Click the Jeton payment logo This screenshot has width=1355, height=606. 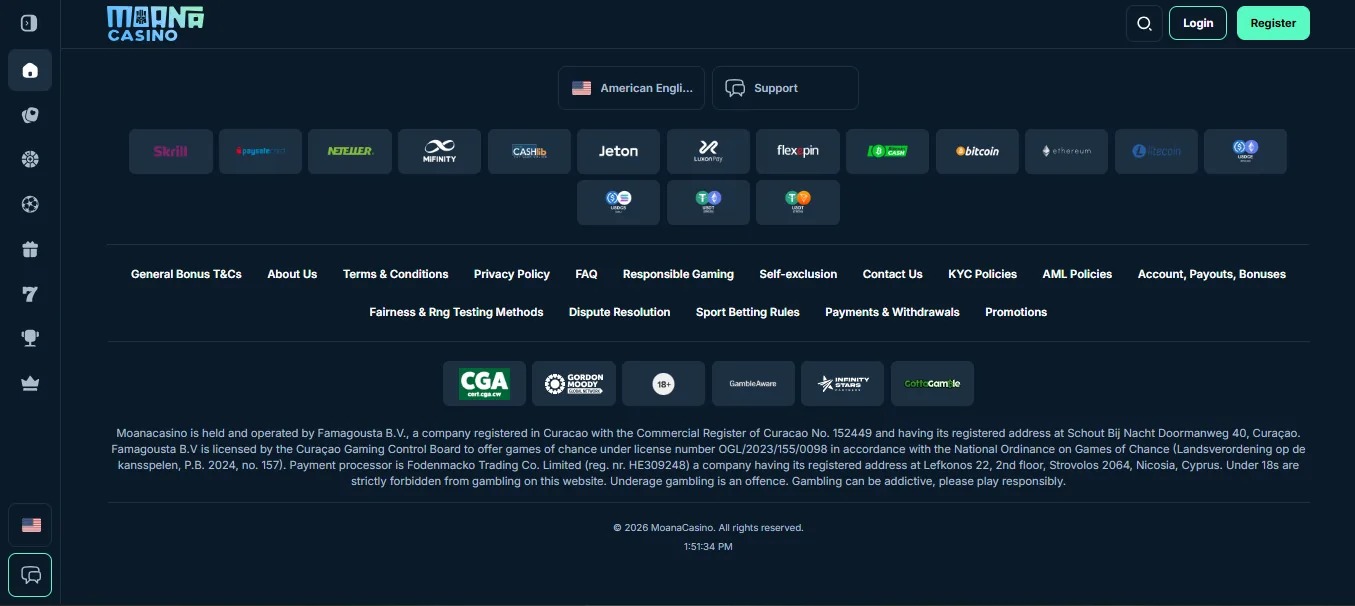619,151
